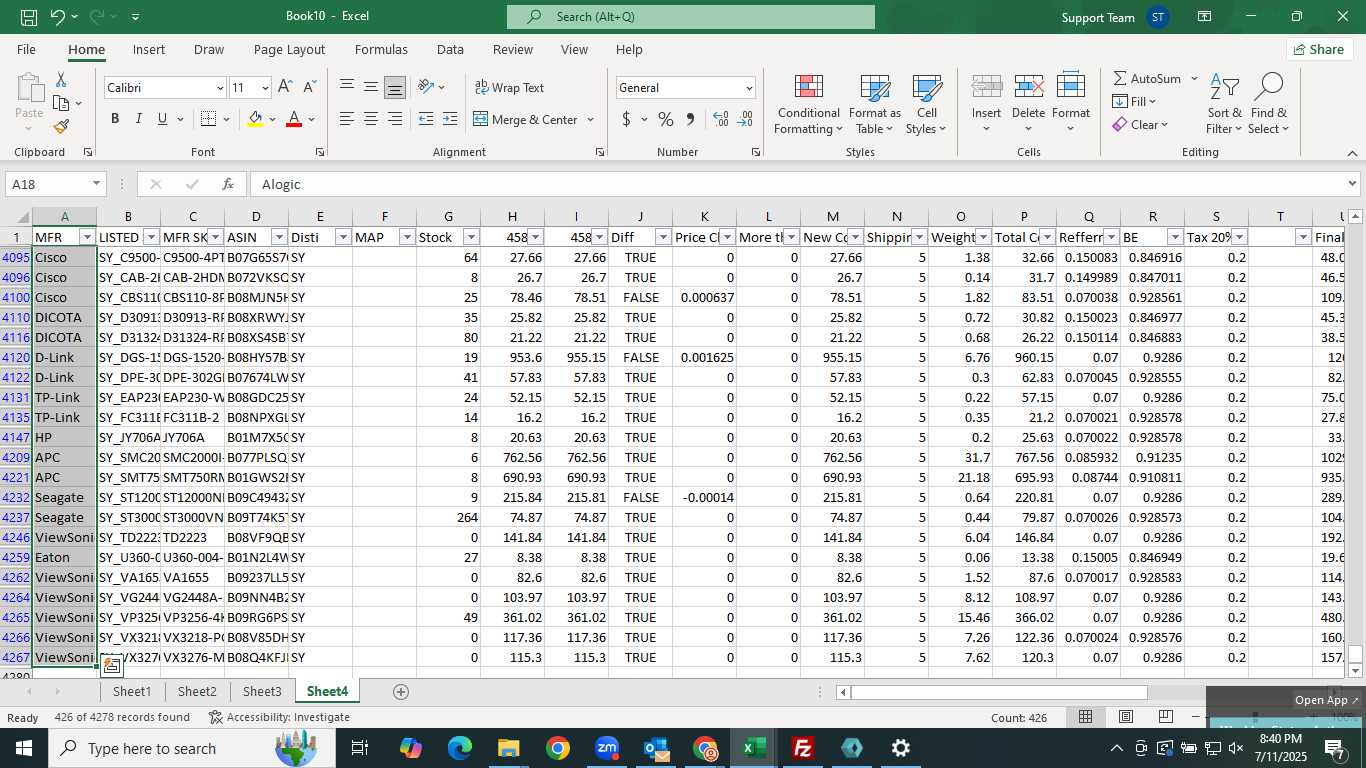The image size is (1366, 768).
Task: Toggle Underline formatting
Action: (x=163, y=119)
